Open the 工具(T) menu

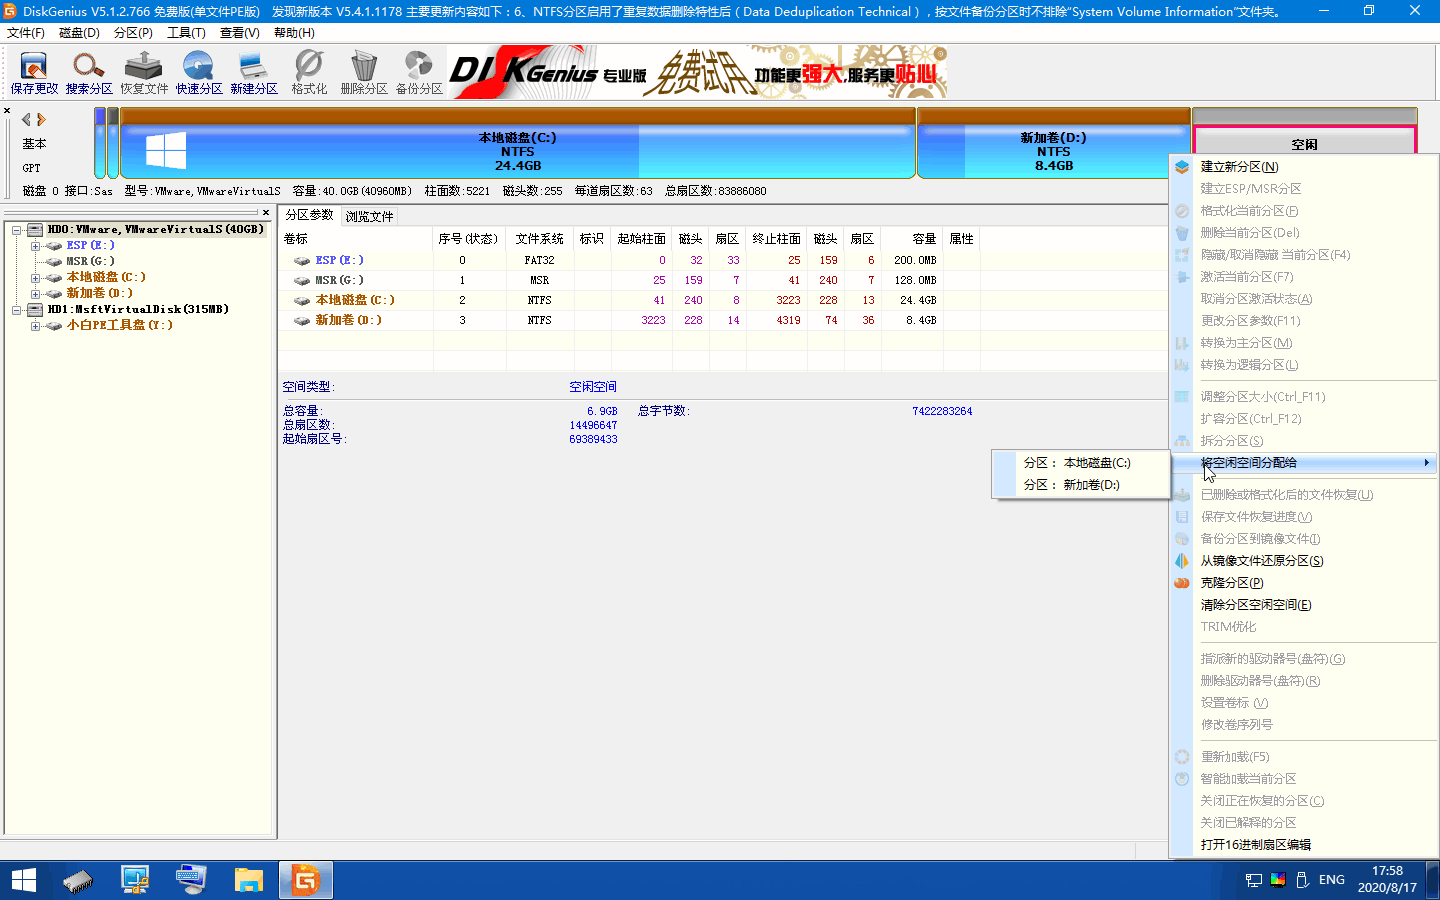point(186,33)
